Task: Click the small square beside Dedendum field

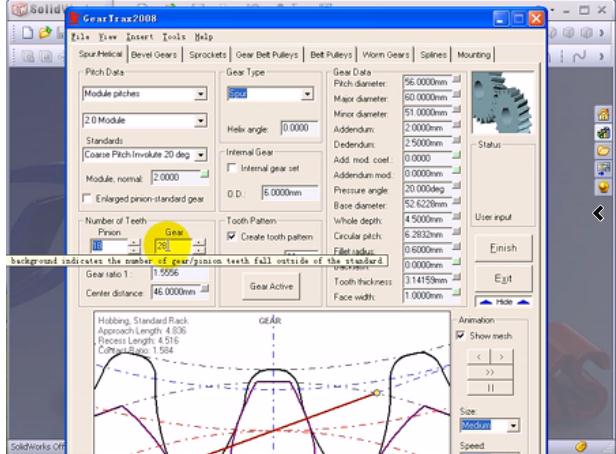Action: [x=456, y=140]
